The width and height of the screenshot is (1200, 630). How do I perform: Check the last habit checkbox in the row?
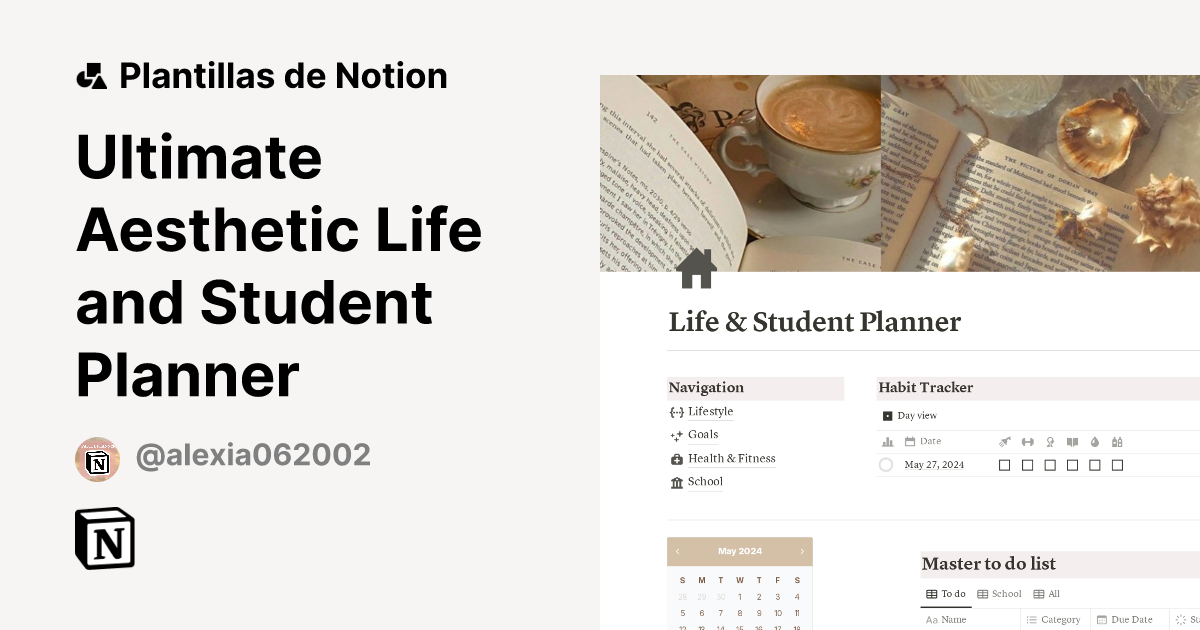(1118, 464)
